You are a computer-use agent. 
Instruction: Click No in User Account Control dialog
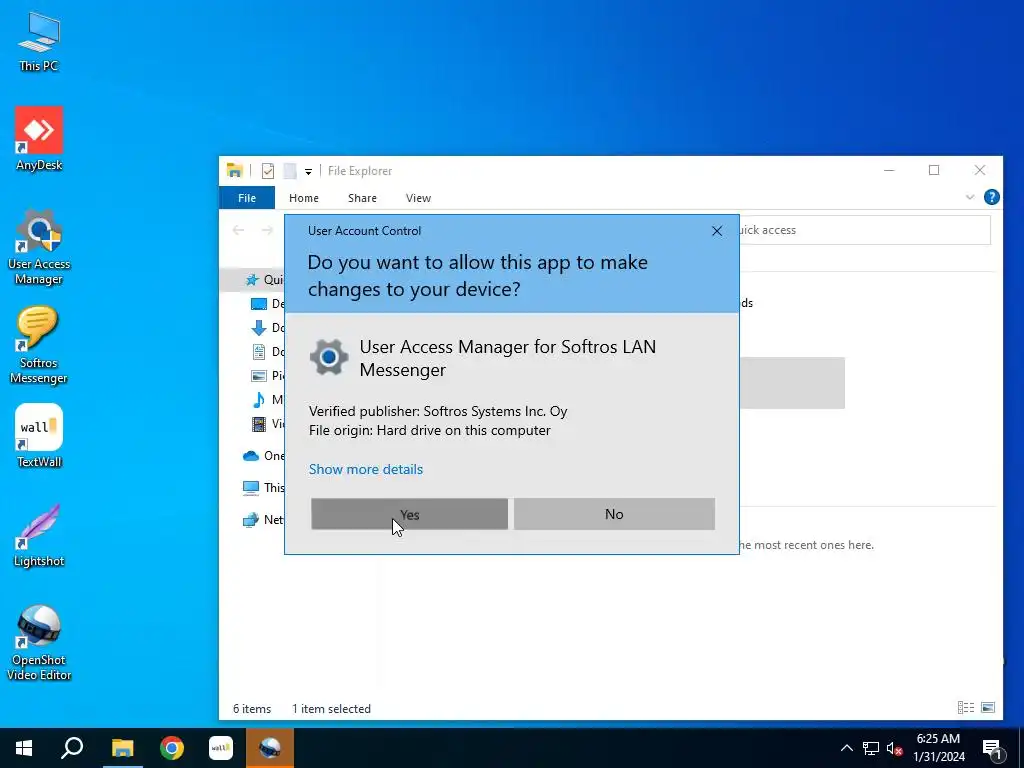(x=614, y=514)
